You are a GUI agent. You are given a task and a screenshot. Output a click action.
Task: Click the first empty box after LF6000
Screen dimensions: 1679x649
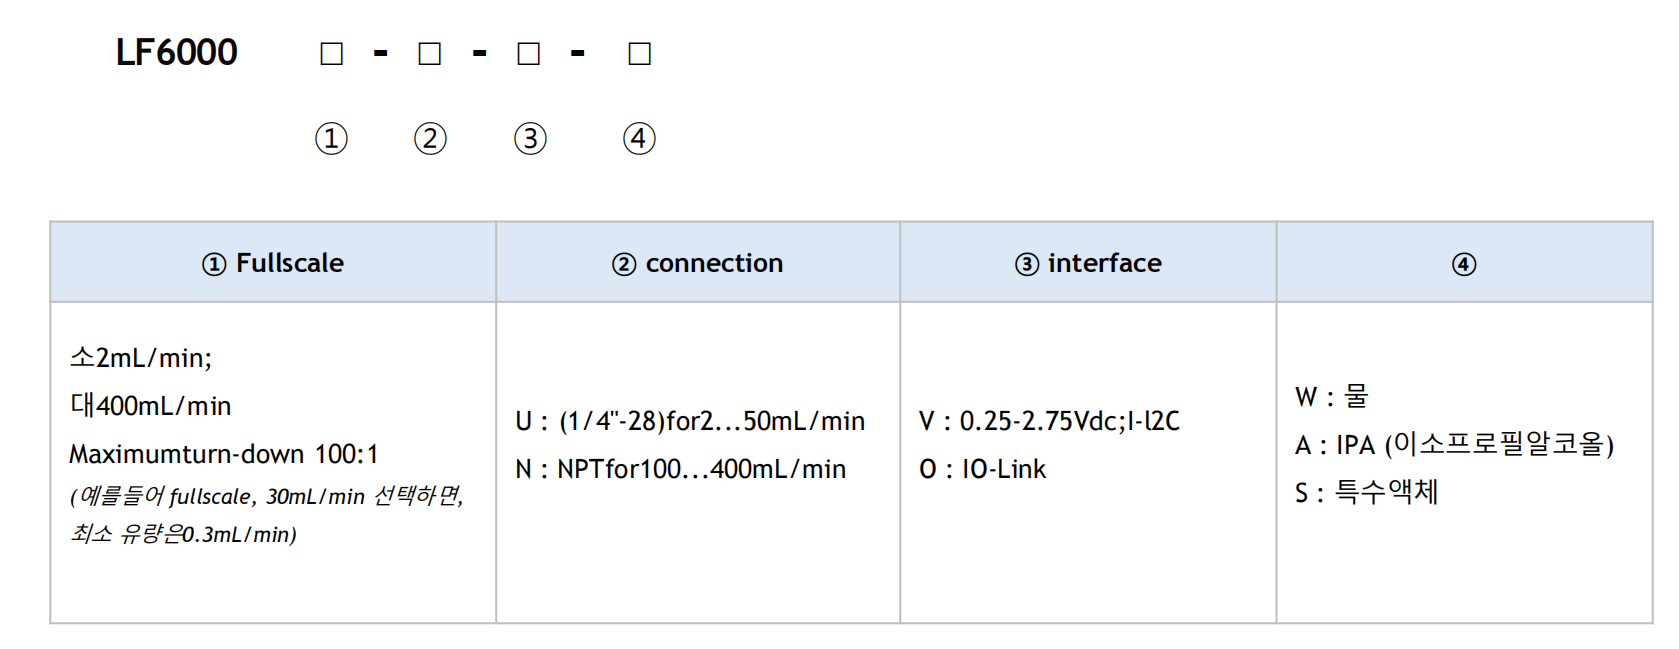point(331,53)
